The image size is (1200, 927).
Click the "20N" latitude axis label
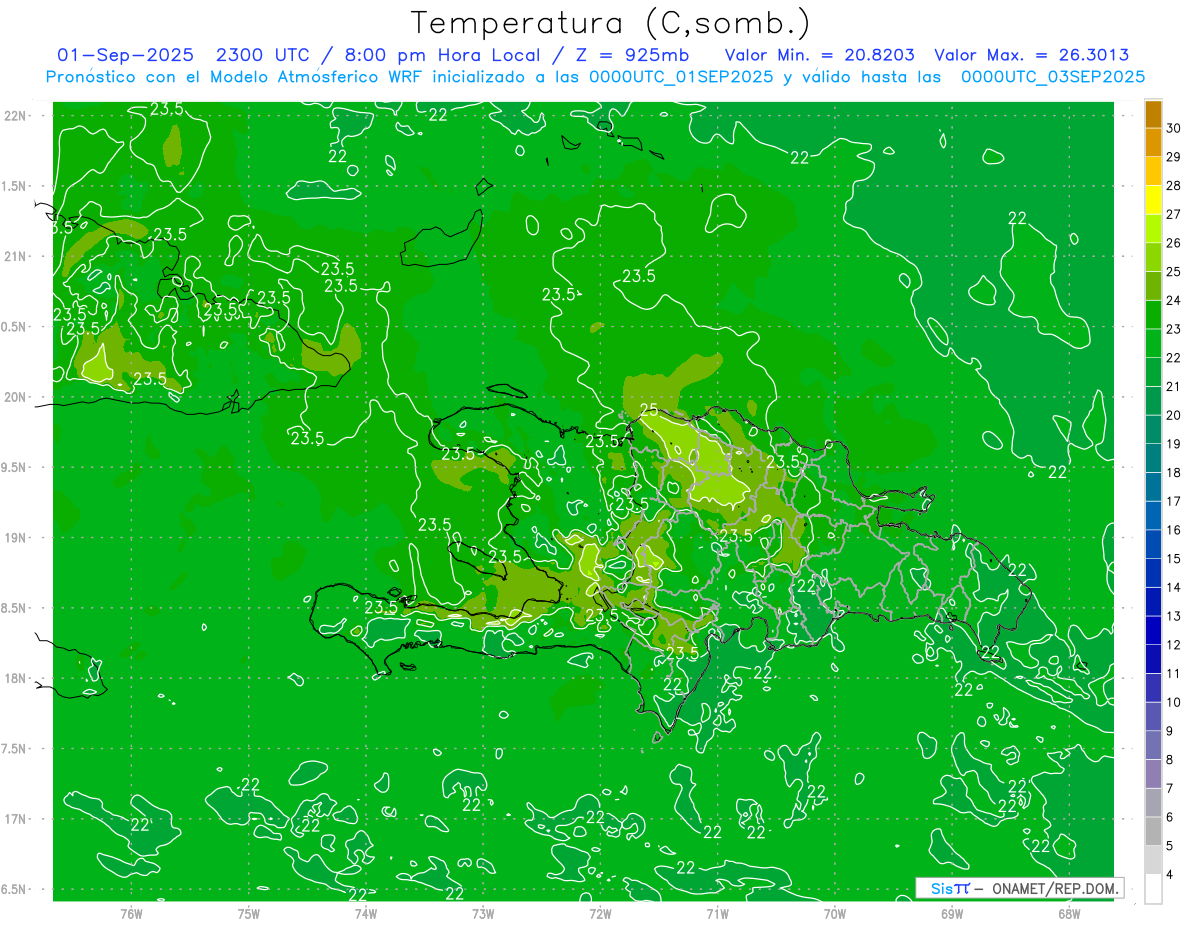tap(16, 397)
